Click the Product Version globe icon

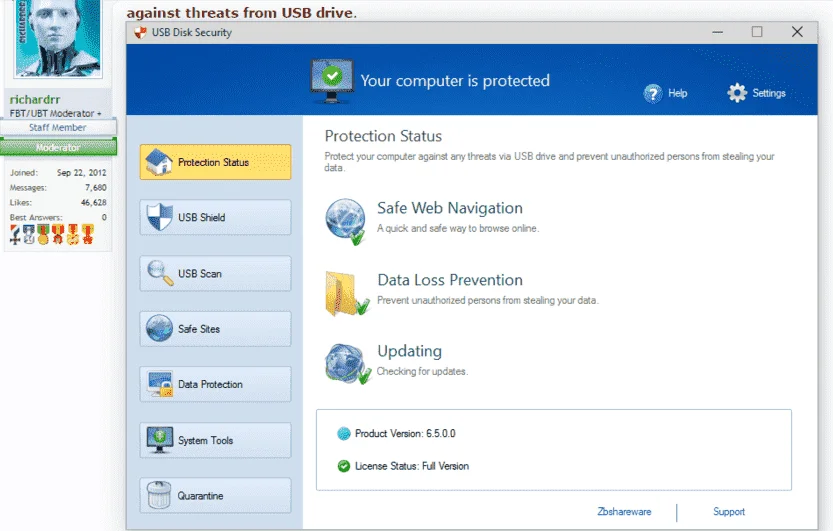pyautogui.click(x=344, y=434)
